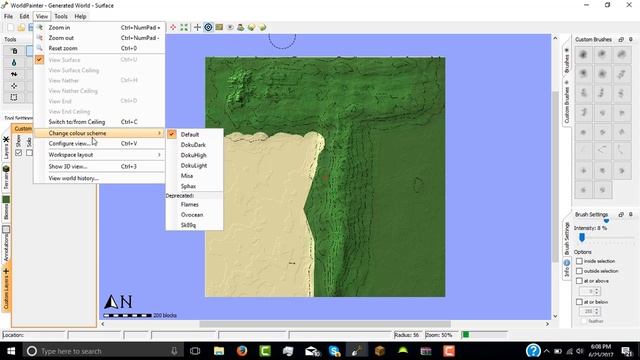Toggle the Show checkbox in Custom layers panel

coord(18,153)
